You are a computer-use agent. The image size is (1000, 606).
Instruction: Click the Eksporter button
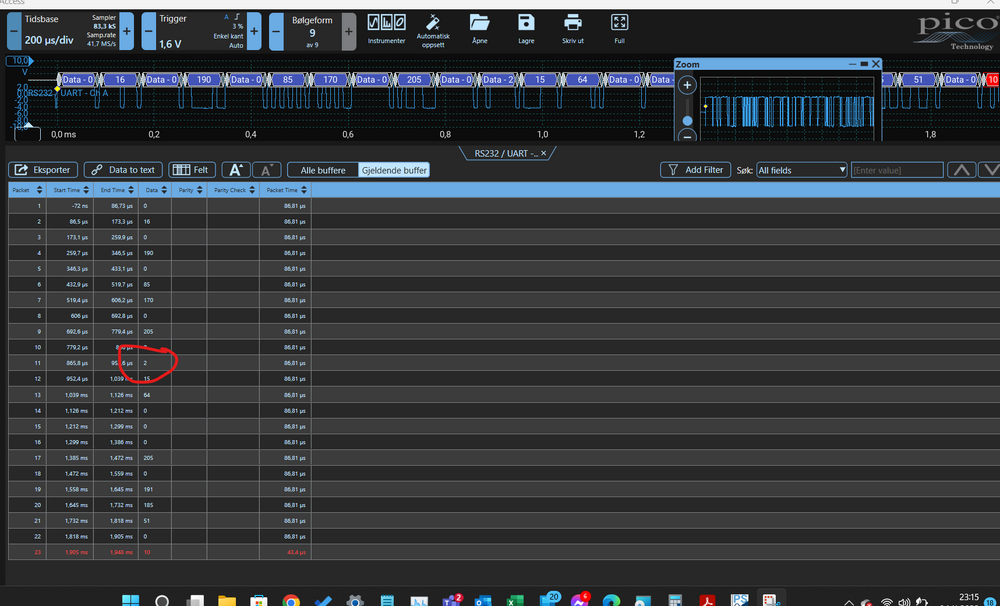43,170
